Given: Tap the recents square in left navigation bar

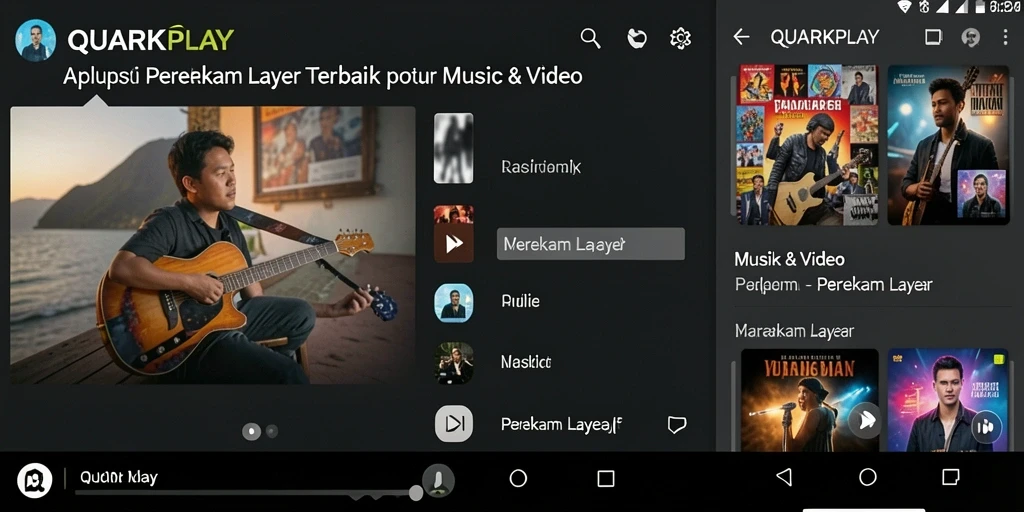Looking at the screenshot, I should coord(606,479).
